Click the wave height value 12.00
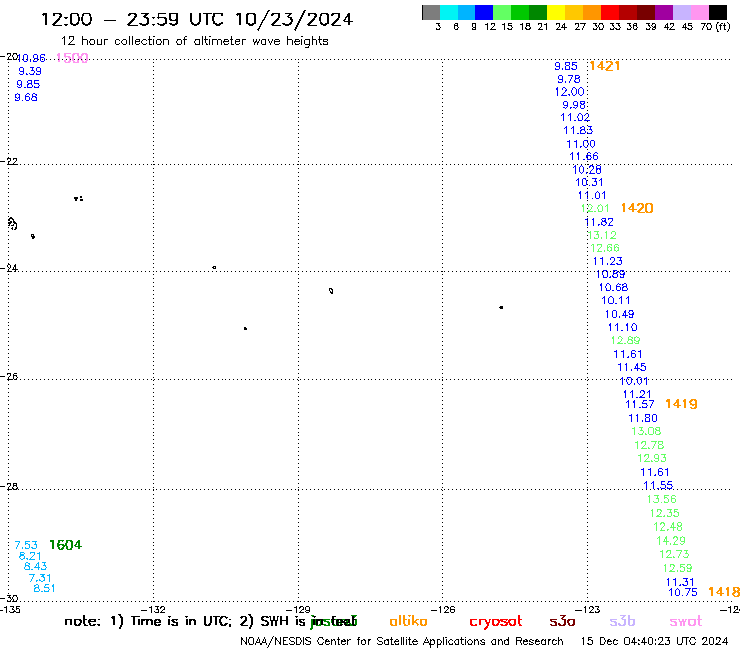Screen dimensions: 740x650 [570, 92]
